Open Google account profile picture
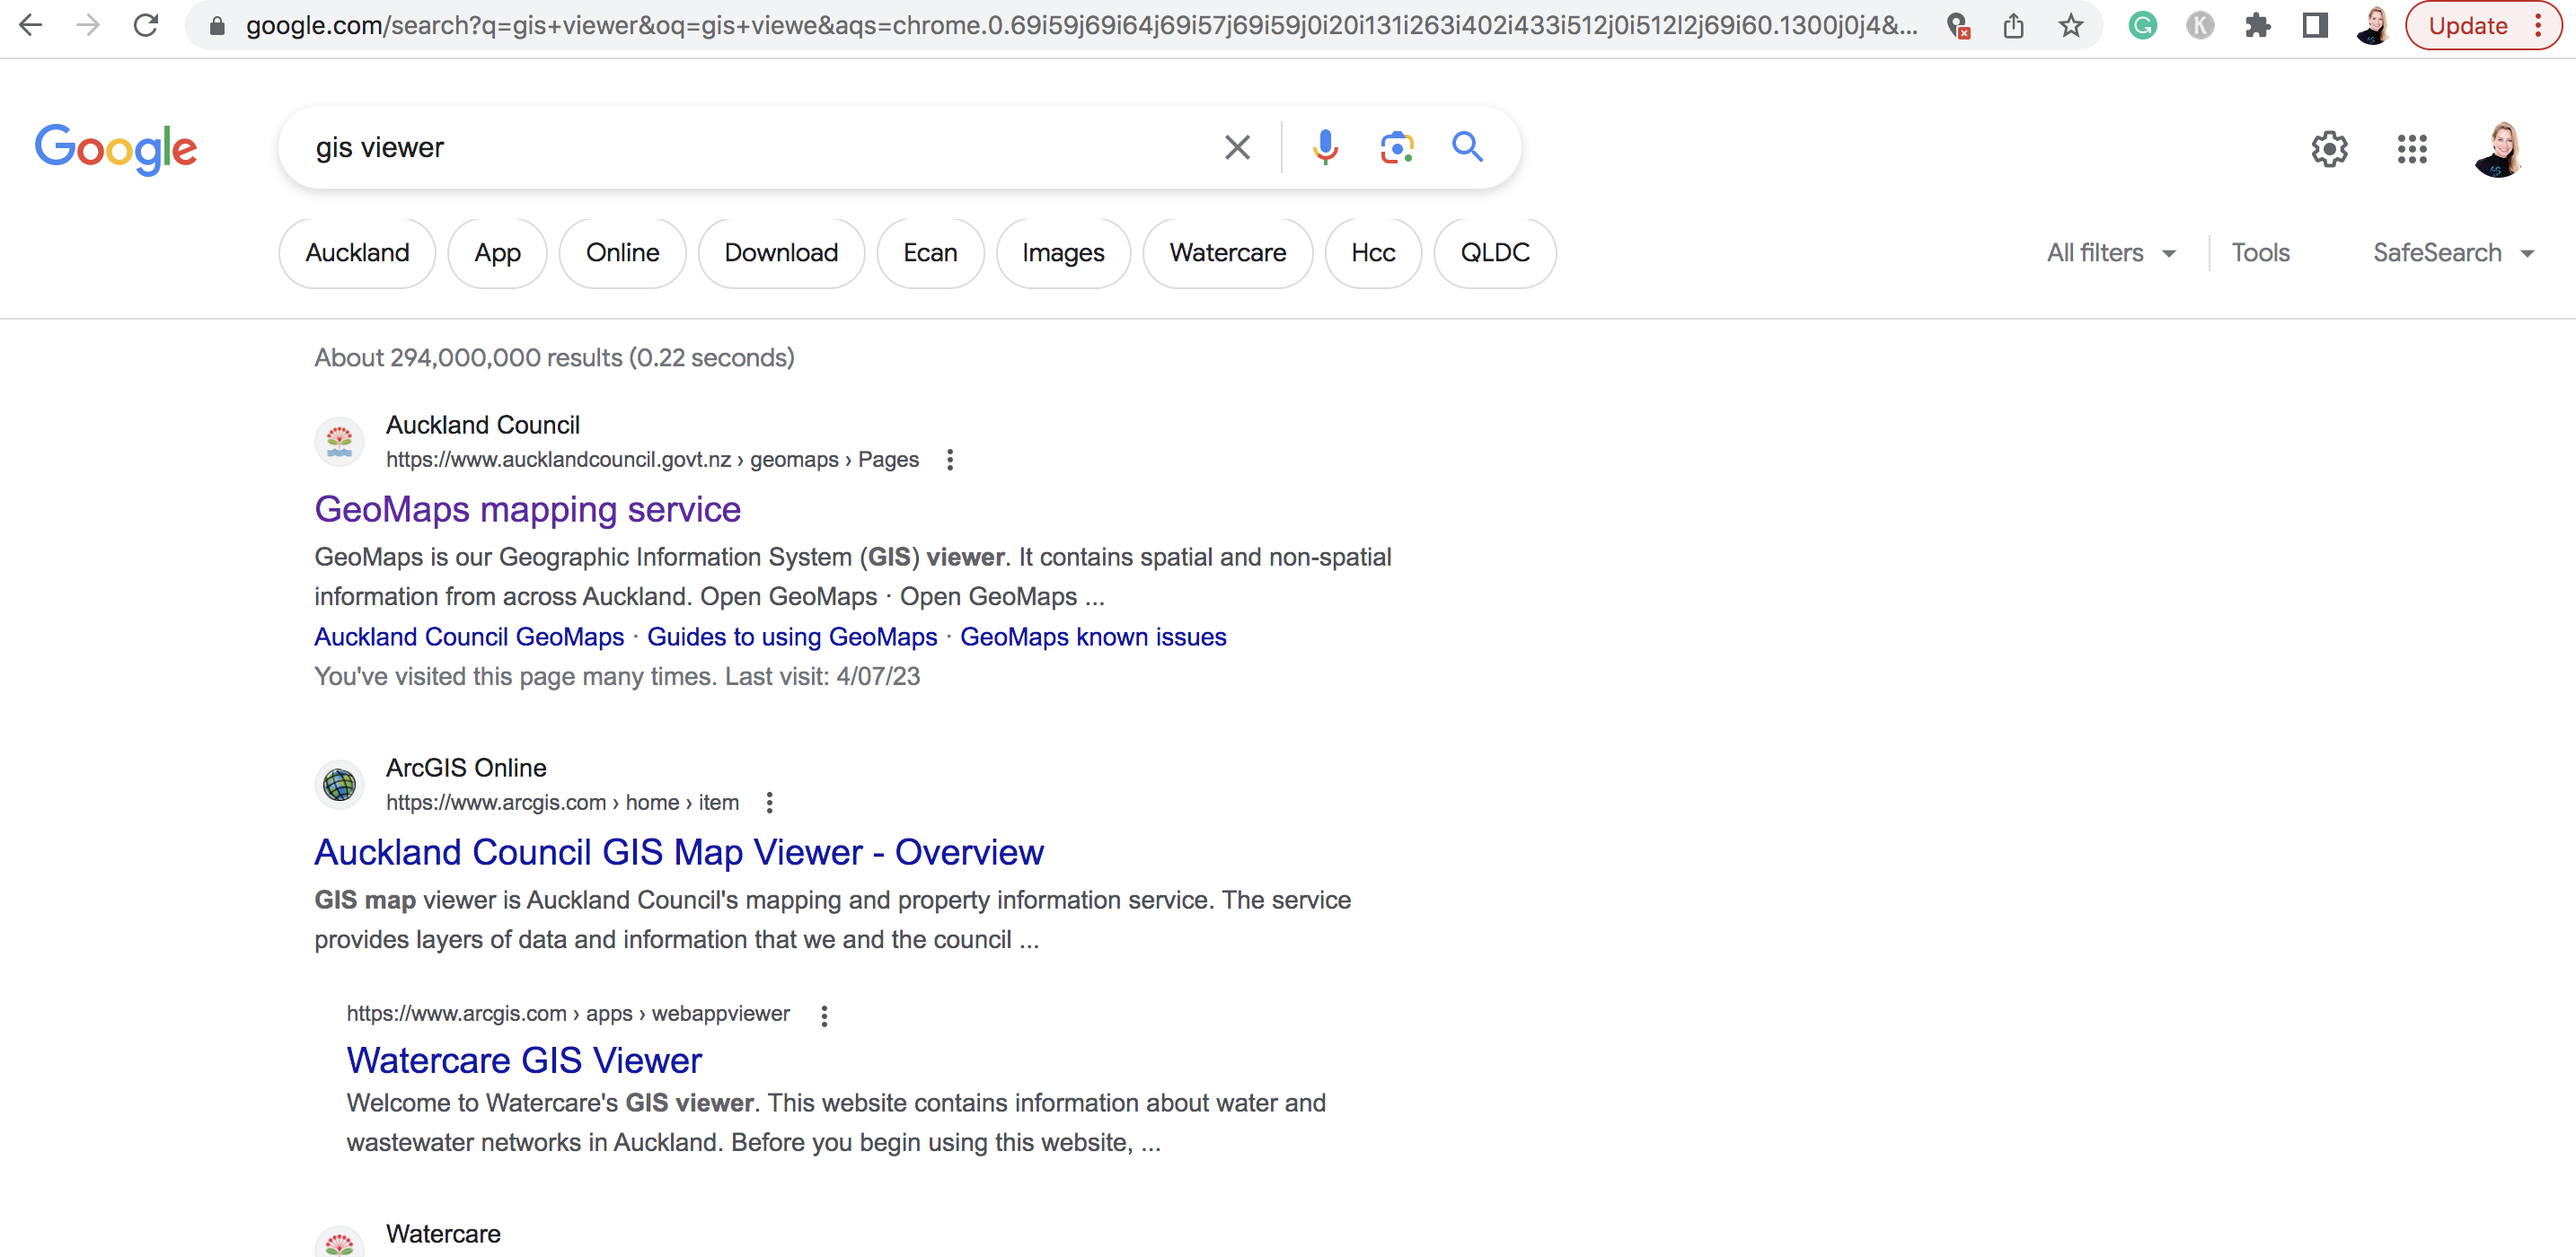 (x=2499, y=149)
